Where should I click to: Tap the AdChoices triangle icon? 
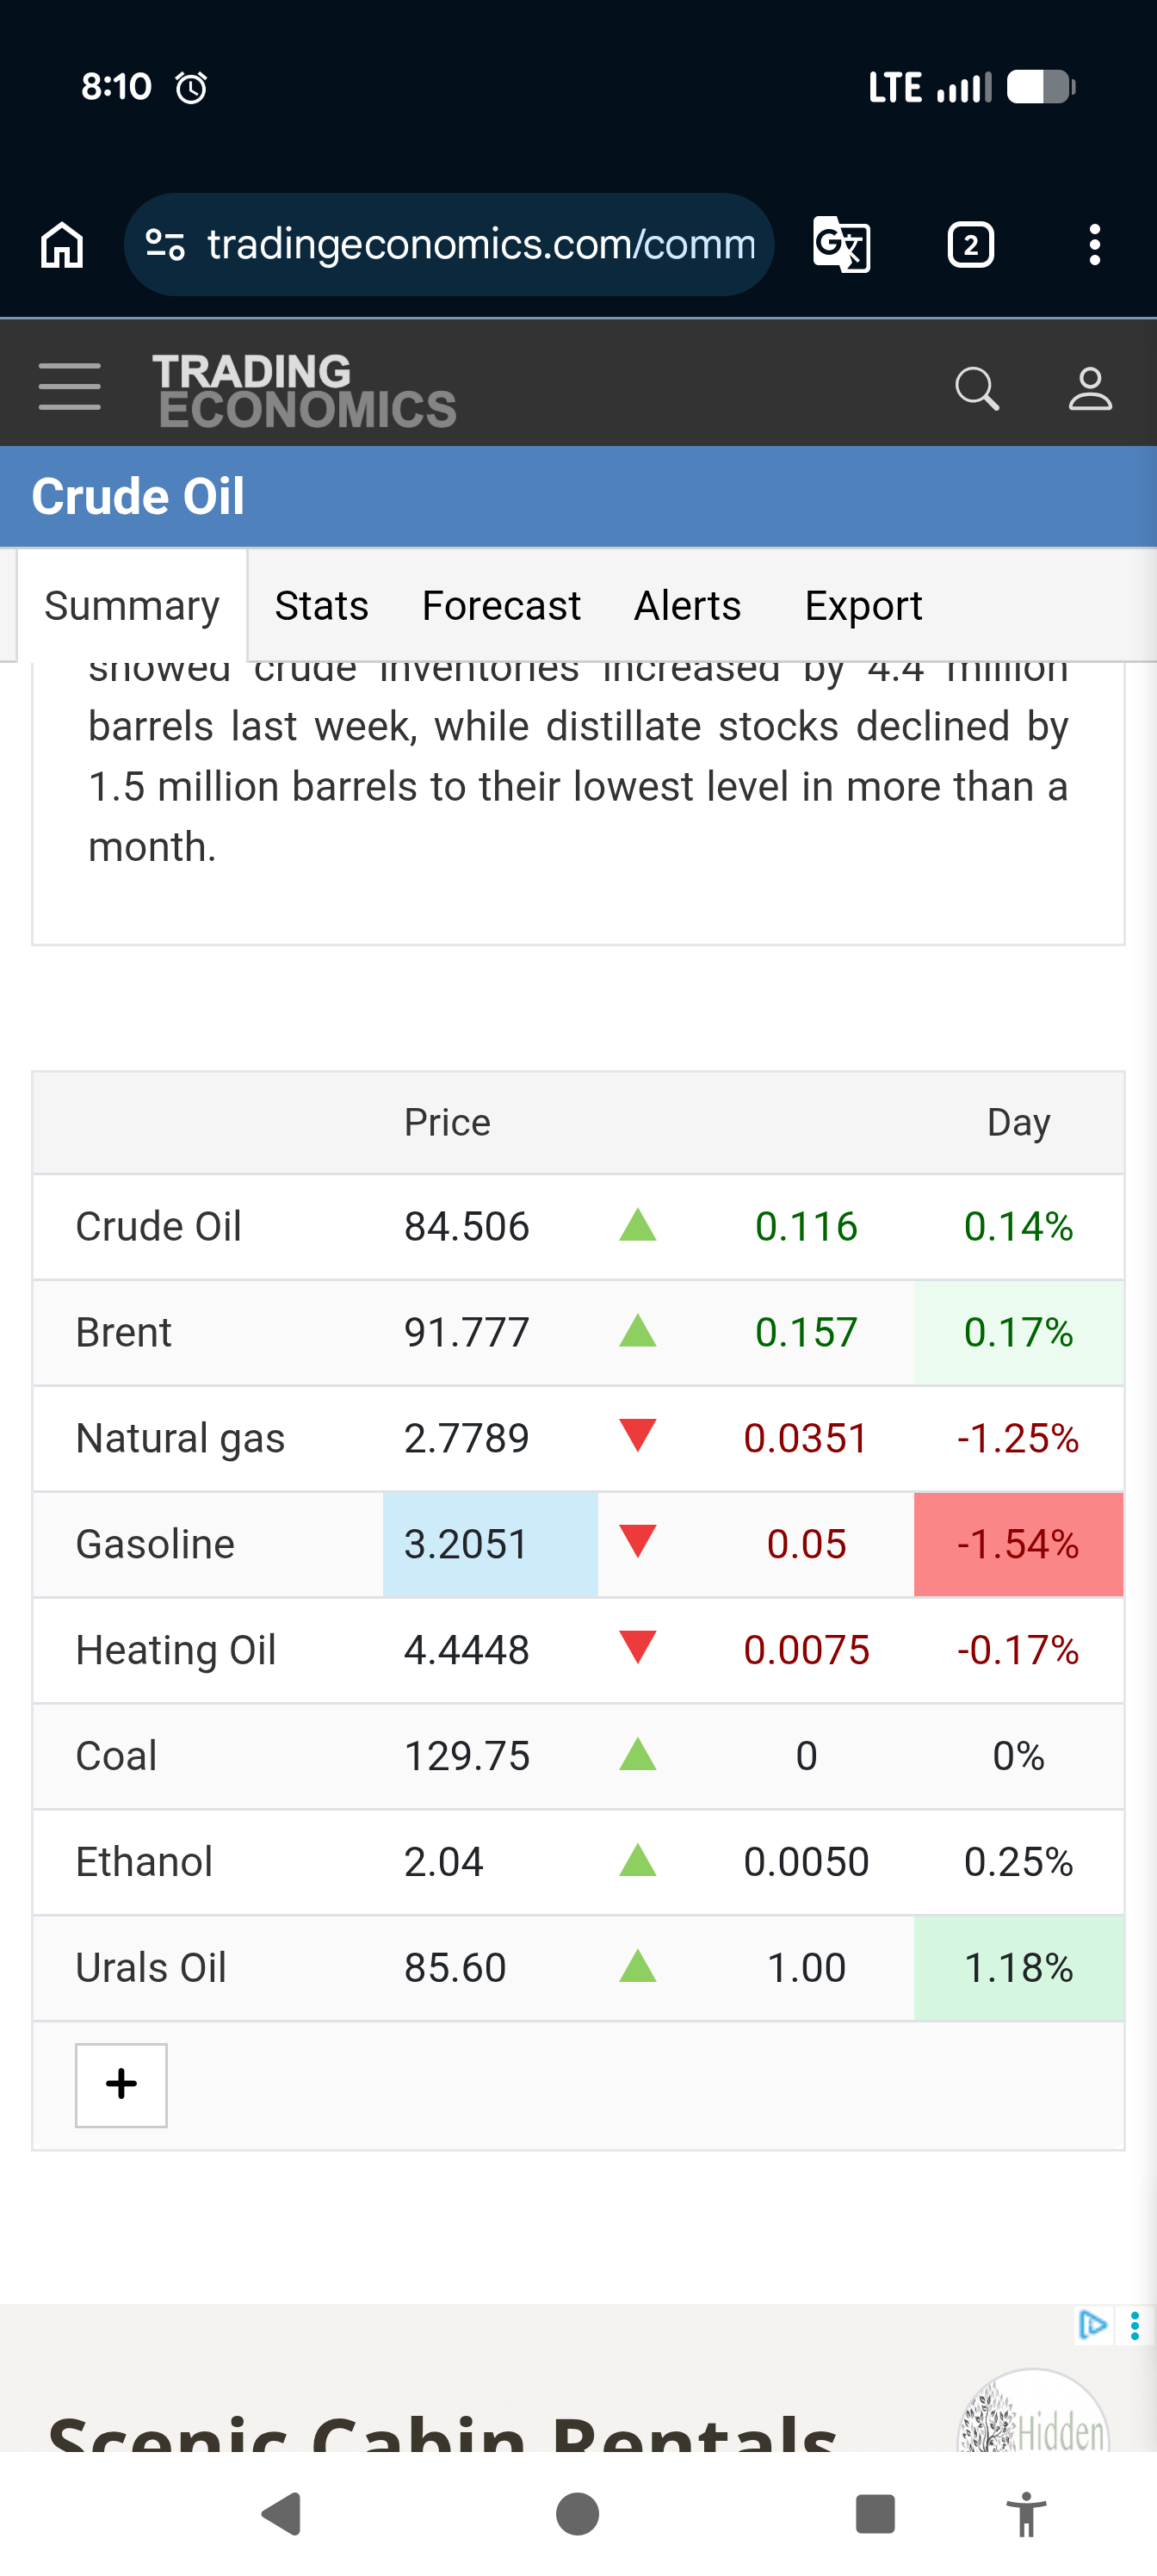click(x=1093, y=2325)
